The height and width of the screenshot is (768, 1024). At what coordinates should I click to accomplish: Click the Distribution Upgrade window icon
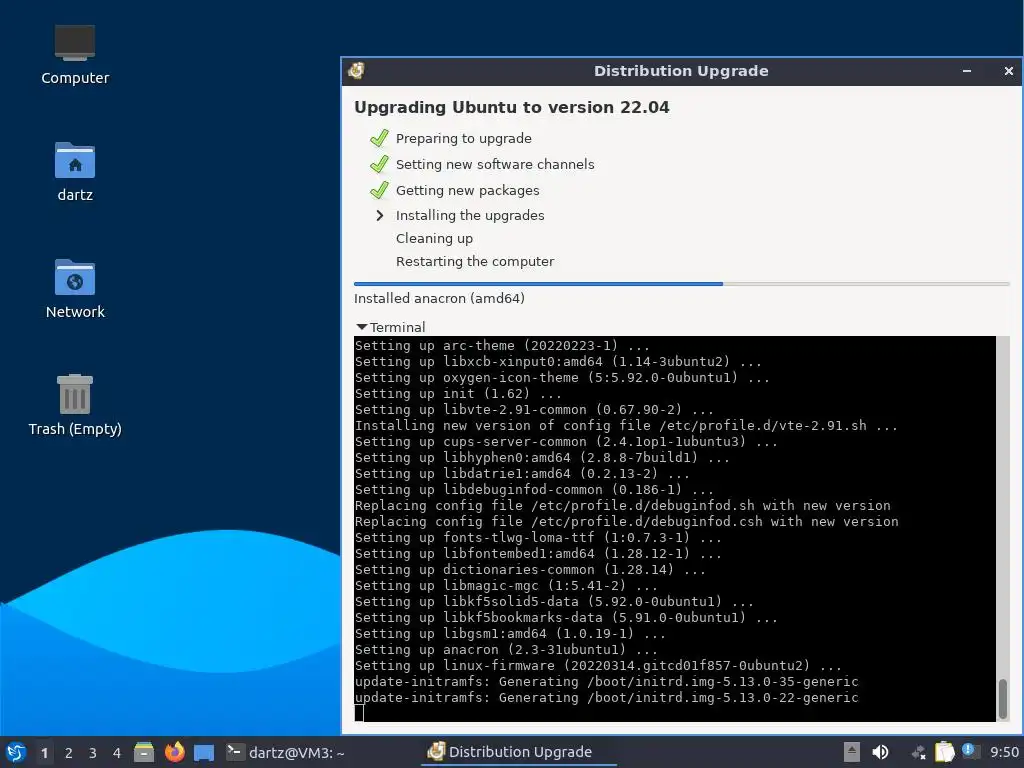click(357, 71)
